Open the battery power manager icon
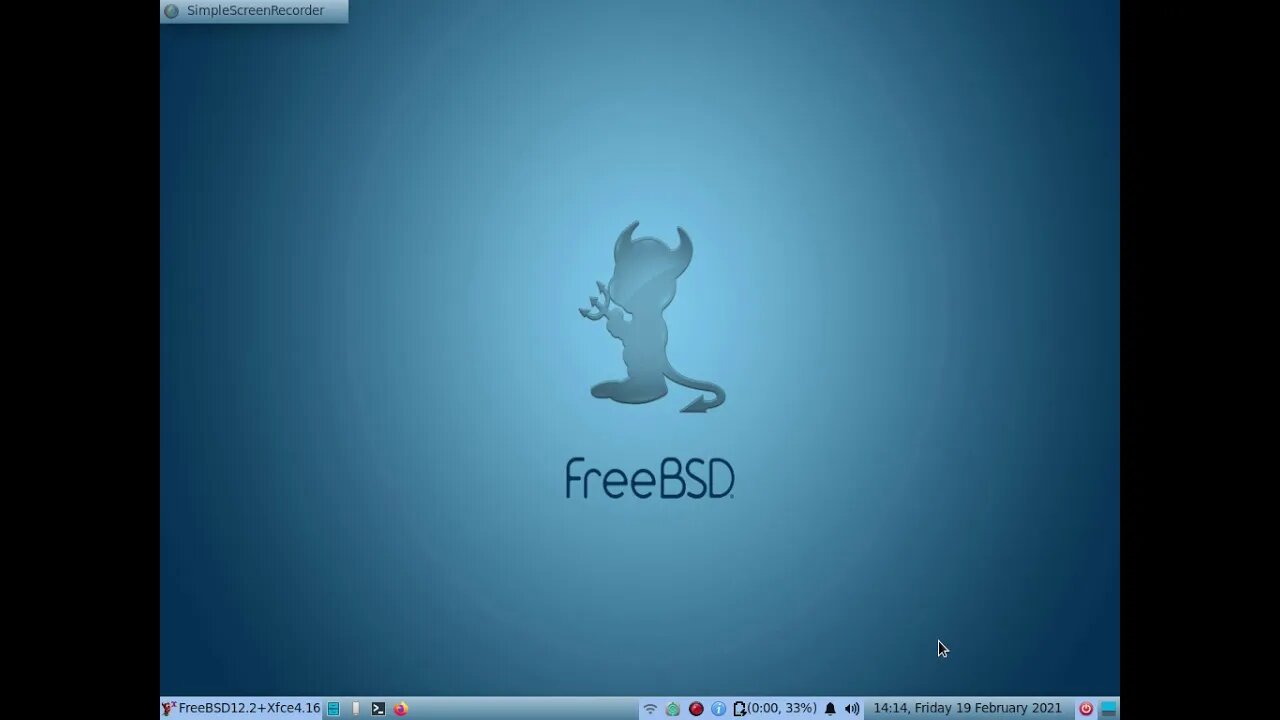Viewport: 1280px width, 720px height. click(739, 708)
